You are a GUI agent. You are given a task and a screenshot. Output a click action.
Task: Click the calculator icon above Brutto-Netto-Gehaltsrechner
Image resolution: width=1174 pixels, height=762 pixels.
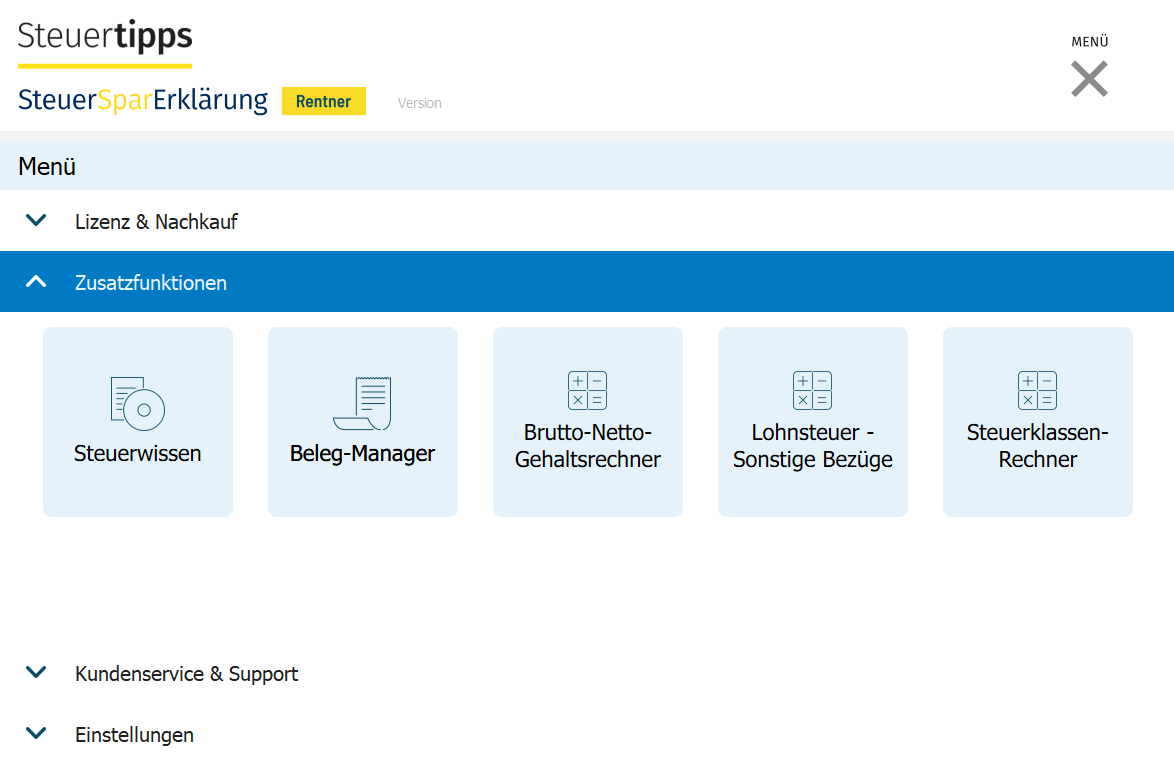[587, 390]
